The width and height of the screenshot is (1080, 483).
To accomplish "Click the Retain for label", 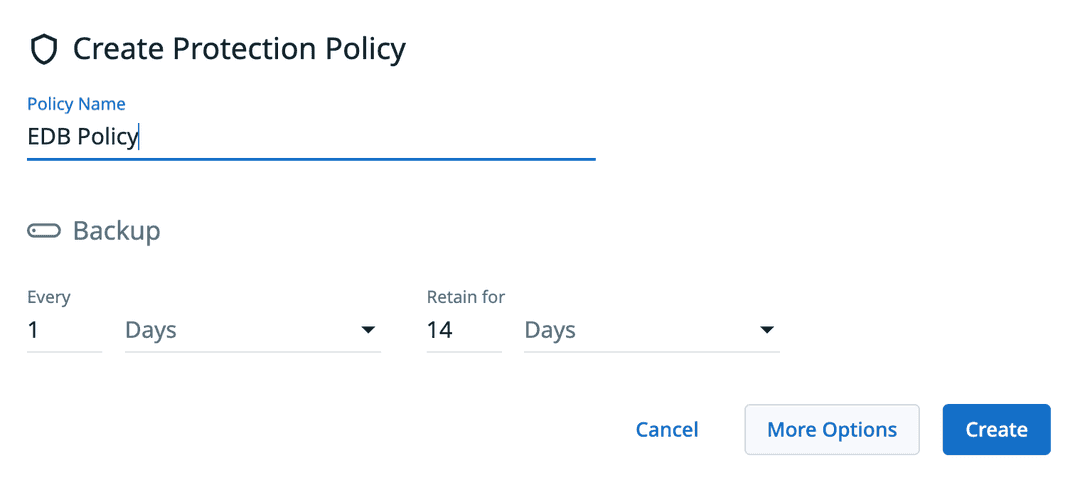I will tap(466, 297).
